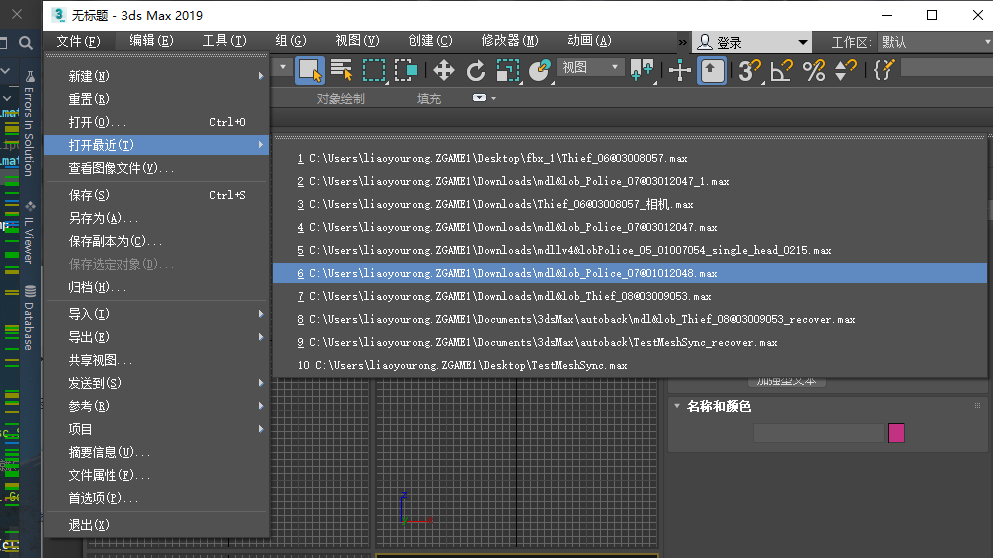Open the 组(G) menu
993x558 pixels.
291,41
